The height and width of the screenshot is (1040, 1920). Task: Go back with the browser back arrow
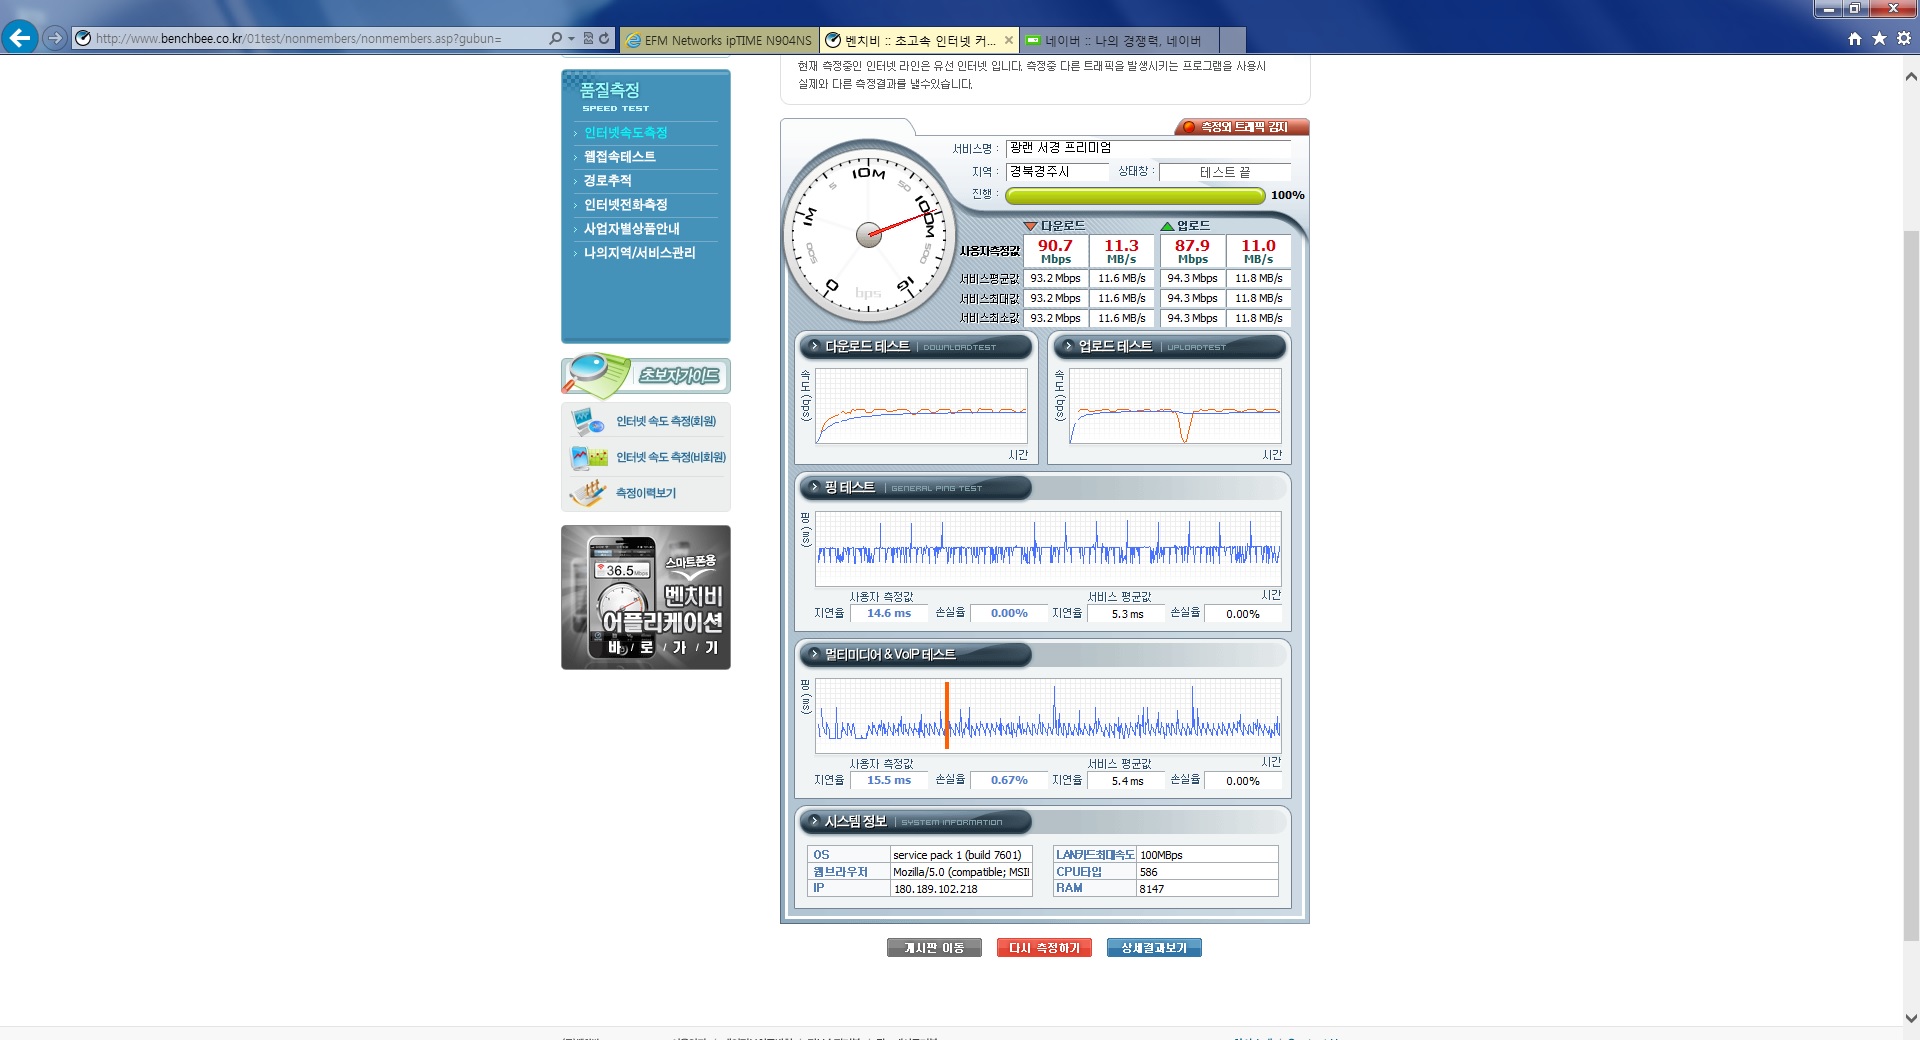pos(19,38)
